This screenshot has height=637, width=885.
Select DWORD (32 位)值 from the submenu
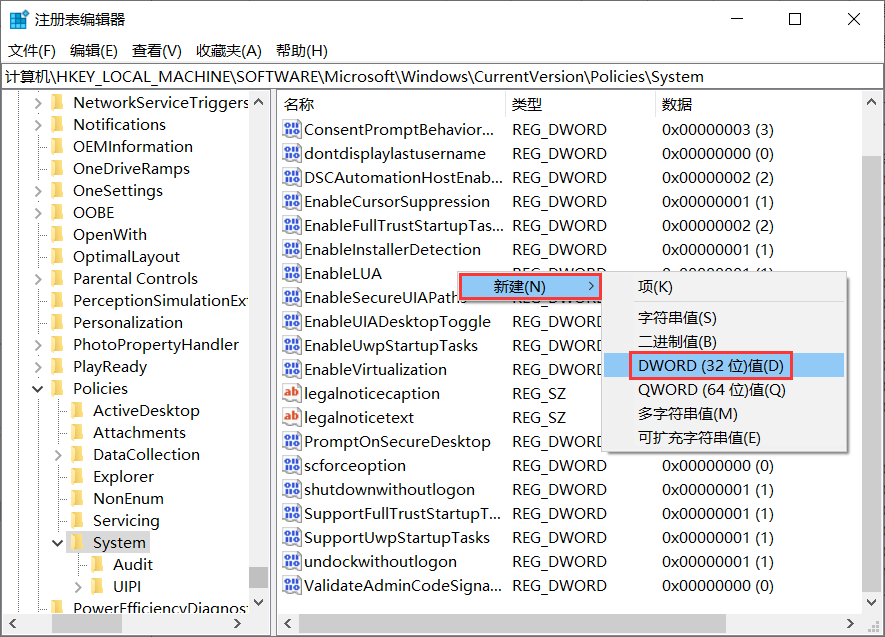click(710, 365)
